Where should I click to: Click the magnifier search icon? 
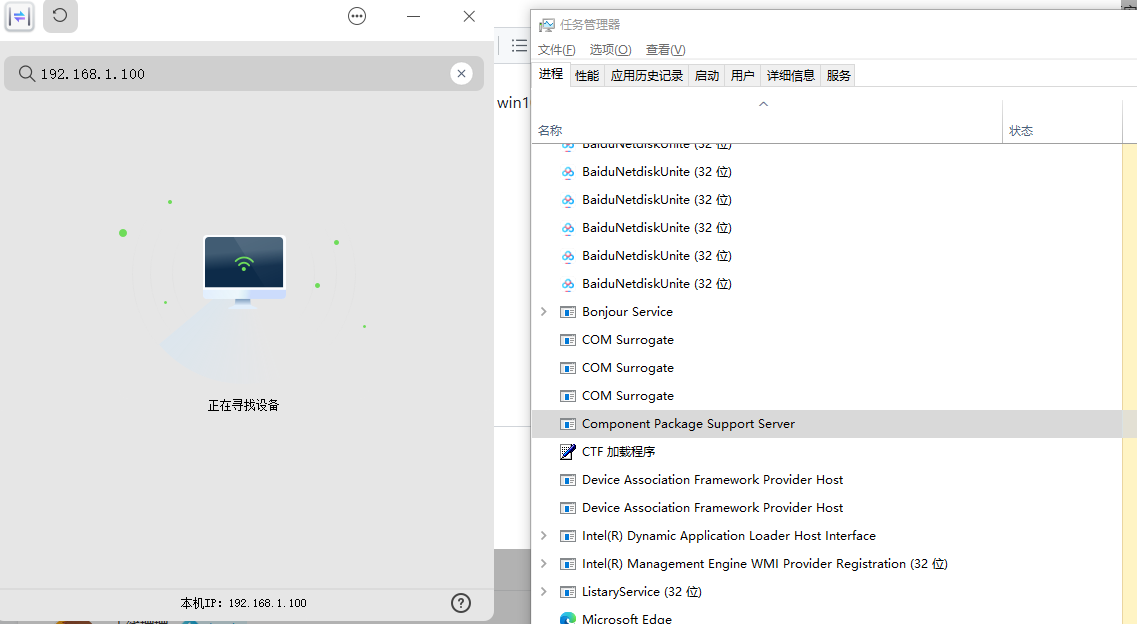click(x=27, y=73)
